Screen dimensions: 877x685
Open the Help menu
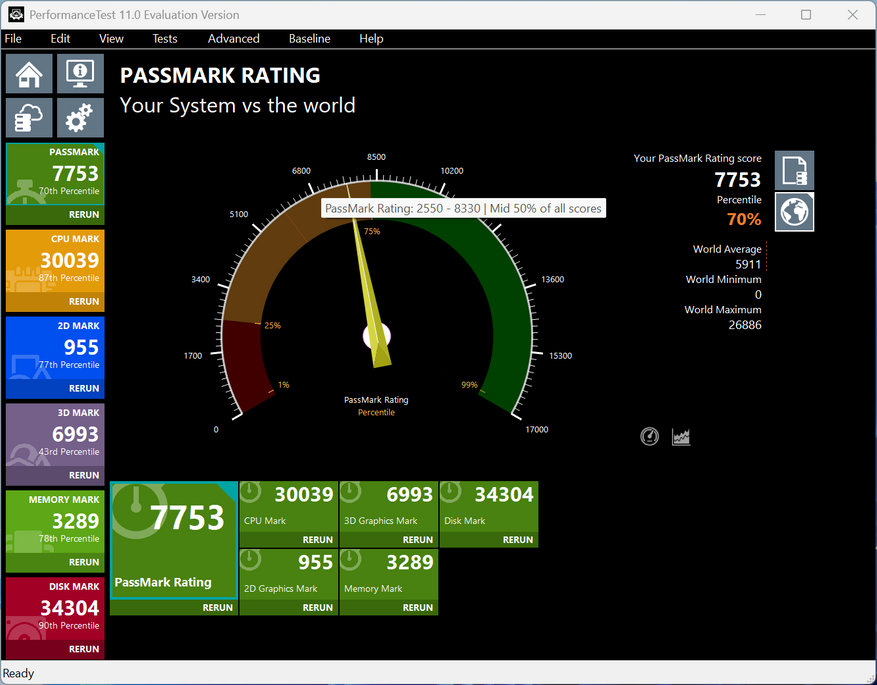point(371,39)
